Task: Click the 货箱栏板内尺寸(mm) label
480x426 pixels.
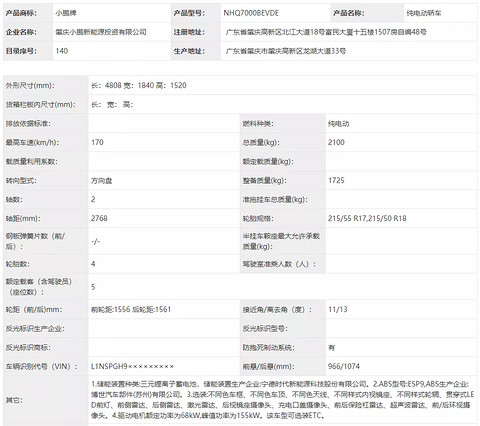Action: pyautogui.click(x=40, y=104)
